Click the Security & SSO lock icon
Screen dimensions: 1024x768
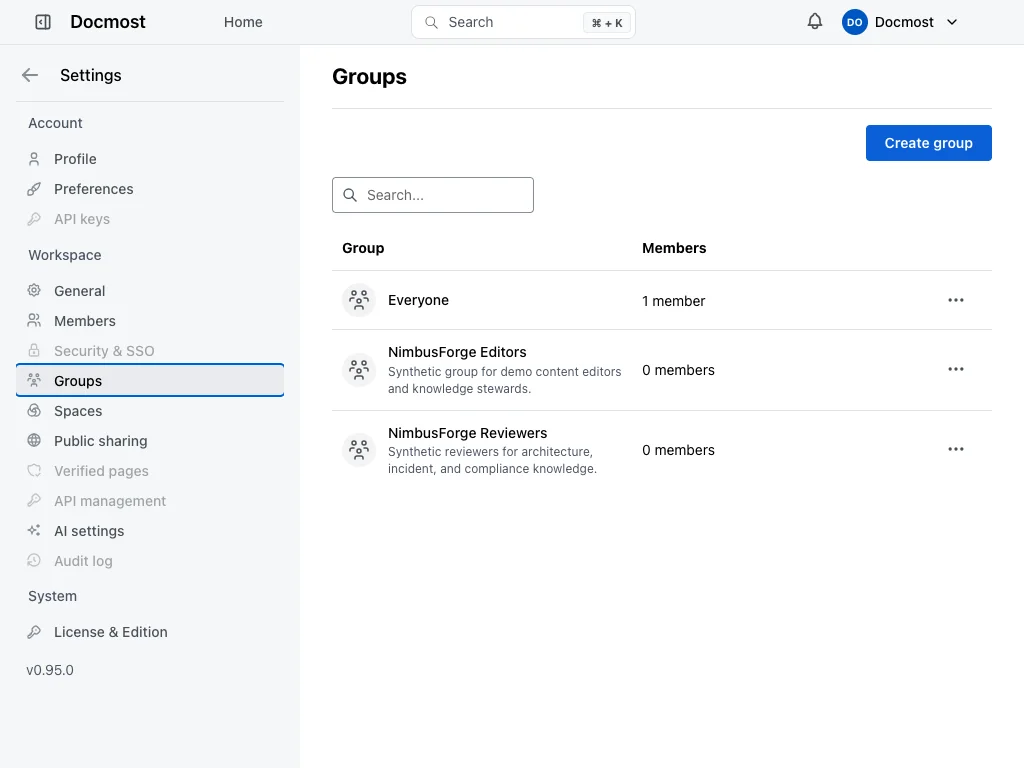(34, 351)
